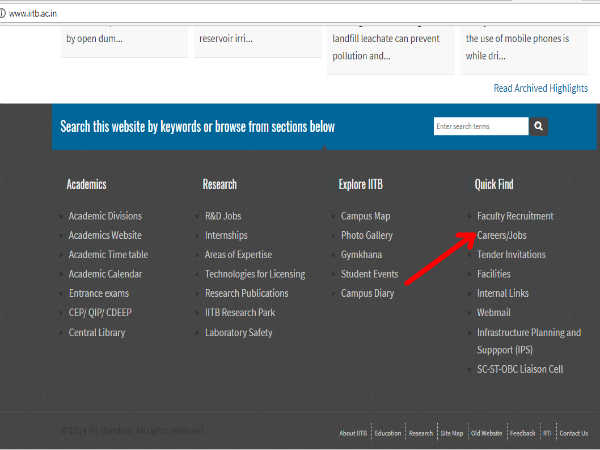This screenshot has width=600, height=450.
Task: Click the Careers/Jobs link
Action: tap(502, 235)
